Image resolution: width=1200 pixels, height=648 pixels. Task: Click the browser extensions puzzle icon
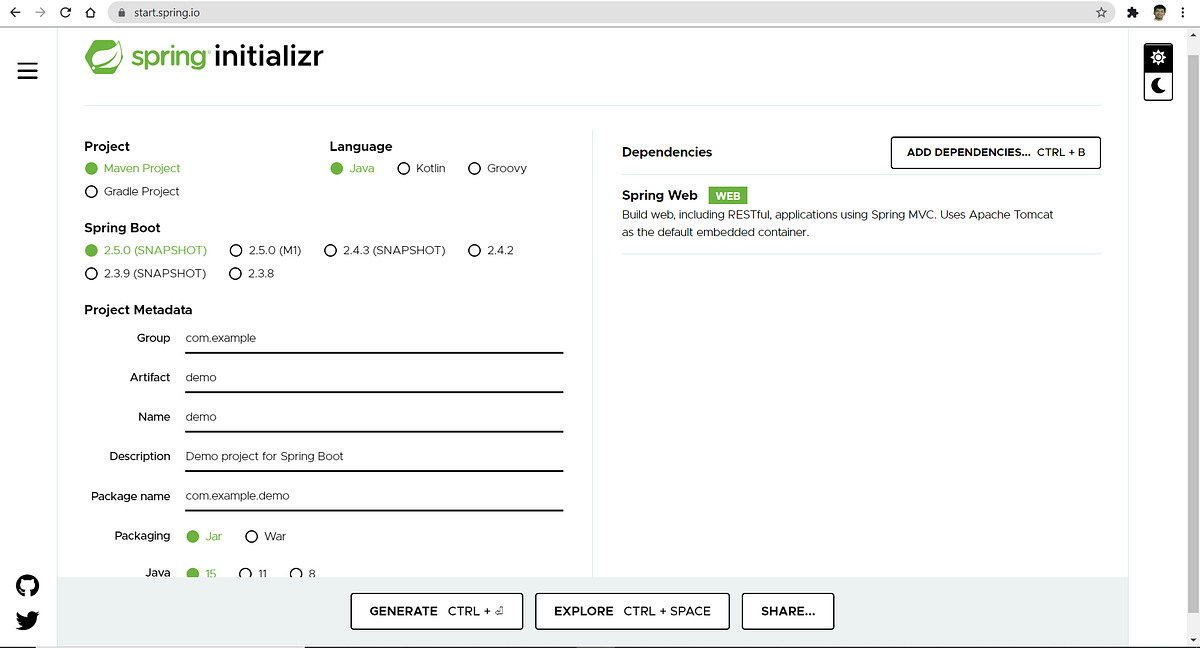(x=1132, y=13)
